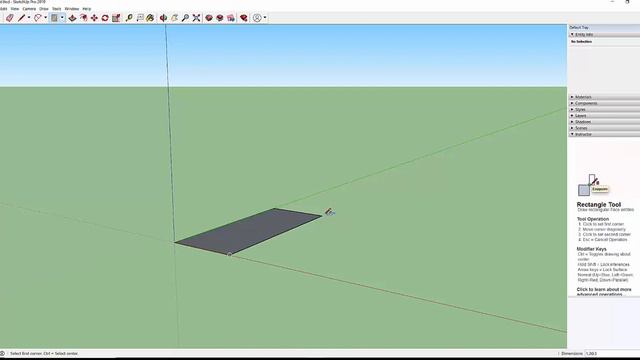This screenshot has width=640, height=360.
Task: Open the Edit menu
Action: [3, 9]
